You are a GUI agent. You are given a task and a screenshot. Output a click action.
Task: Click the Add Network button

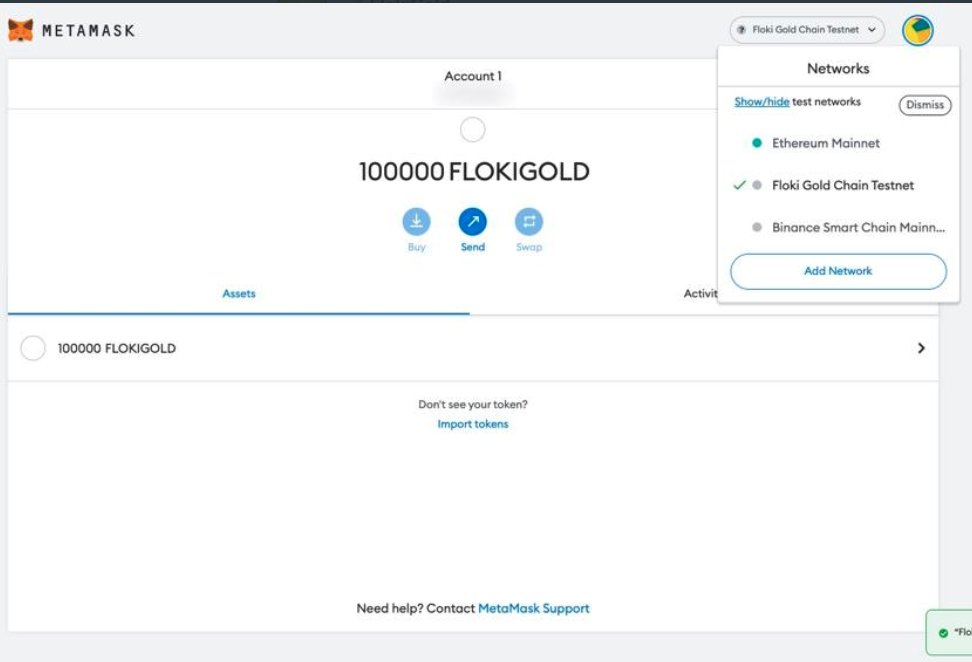(838, 271)
